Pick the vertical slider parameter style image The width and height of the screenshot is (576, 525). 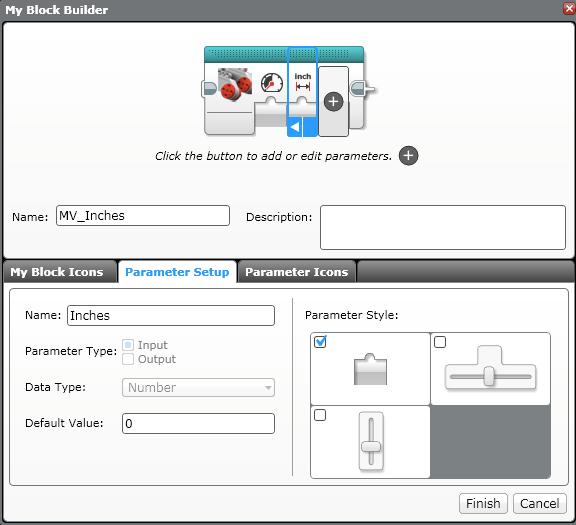(x=371, y=441)
